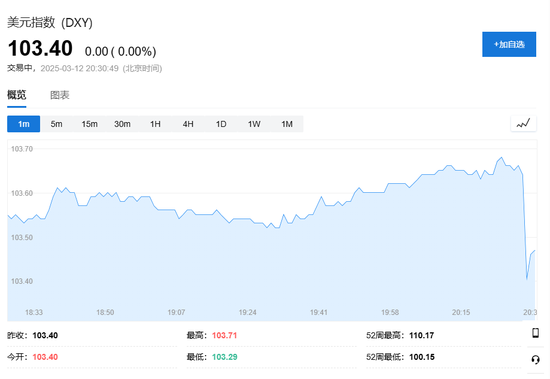Screen dimensions: 550x379
Task: Click the 52周最低 value 100.15
Action: [422, 357]
